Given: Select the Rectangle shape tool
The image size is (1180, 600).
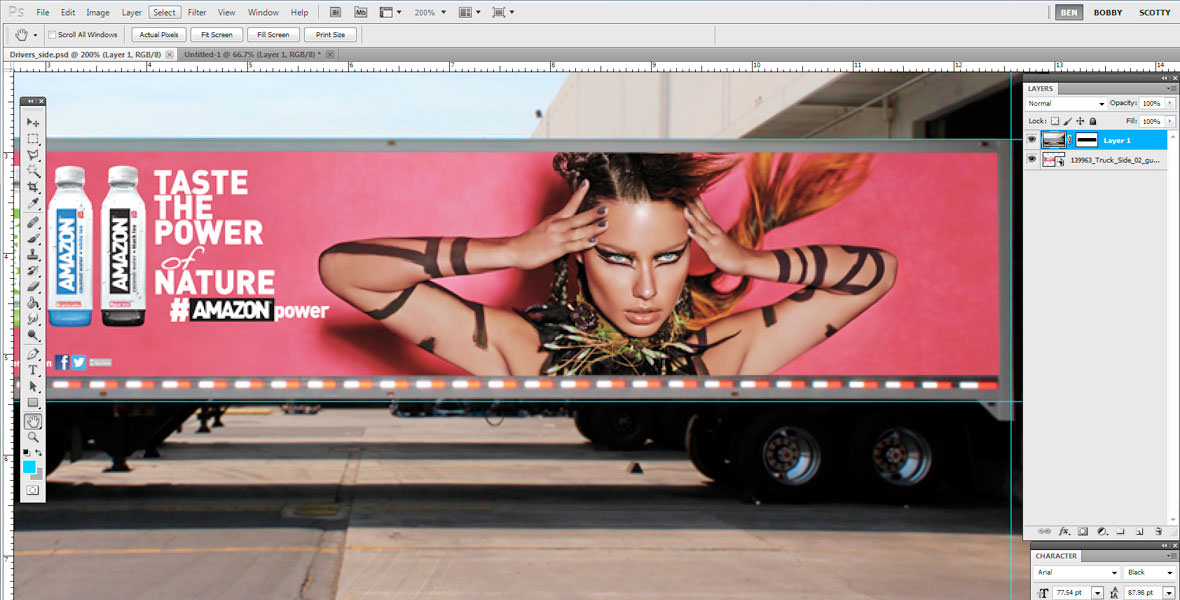Looking at the screenshot, I should 33,404.
